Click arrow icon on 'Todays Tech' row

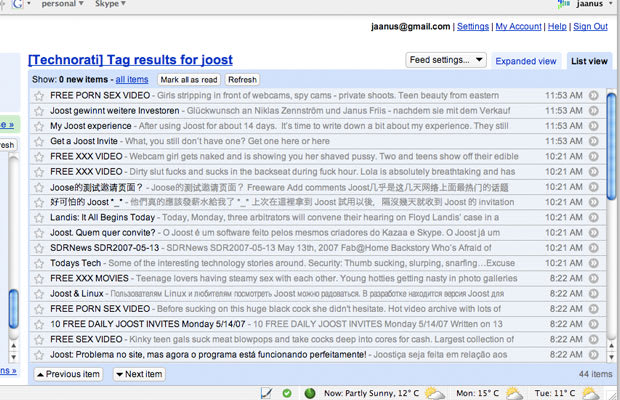[x=594, y=263]
